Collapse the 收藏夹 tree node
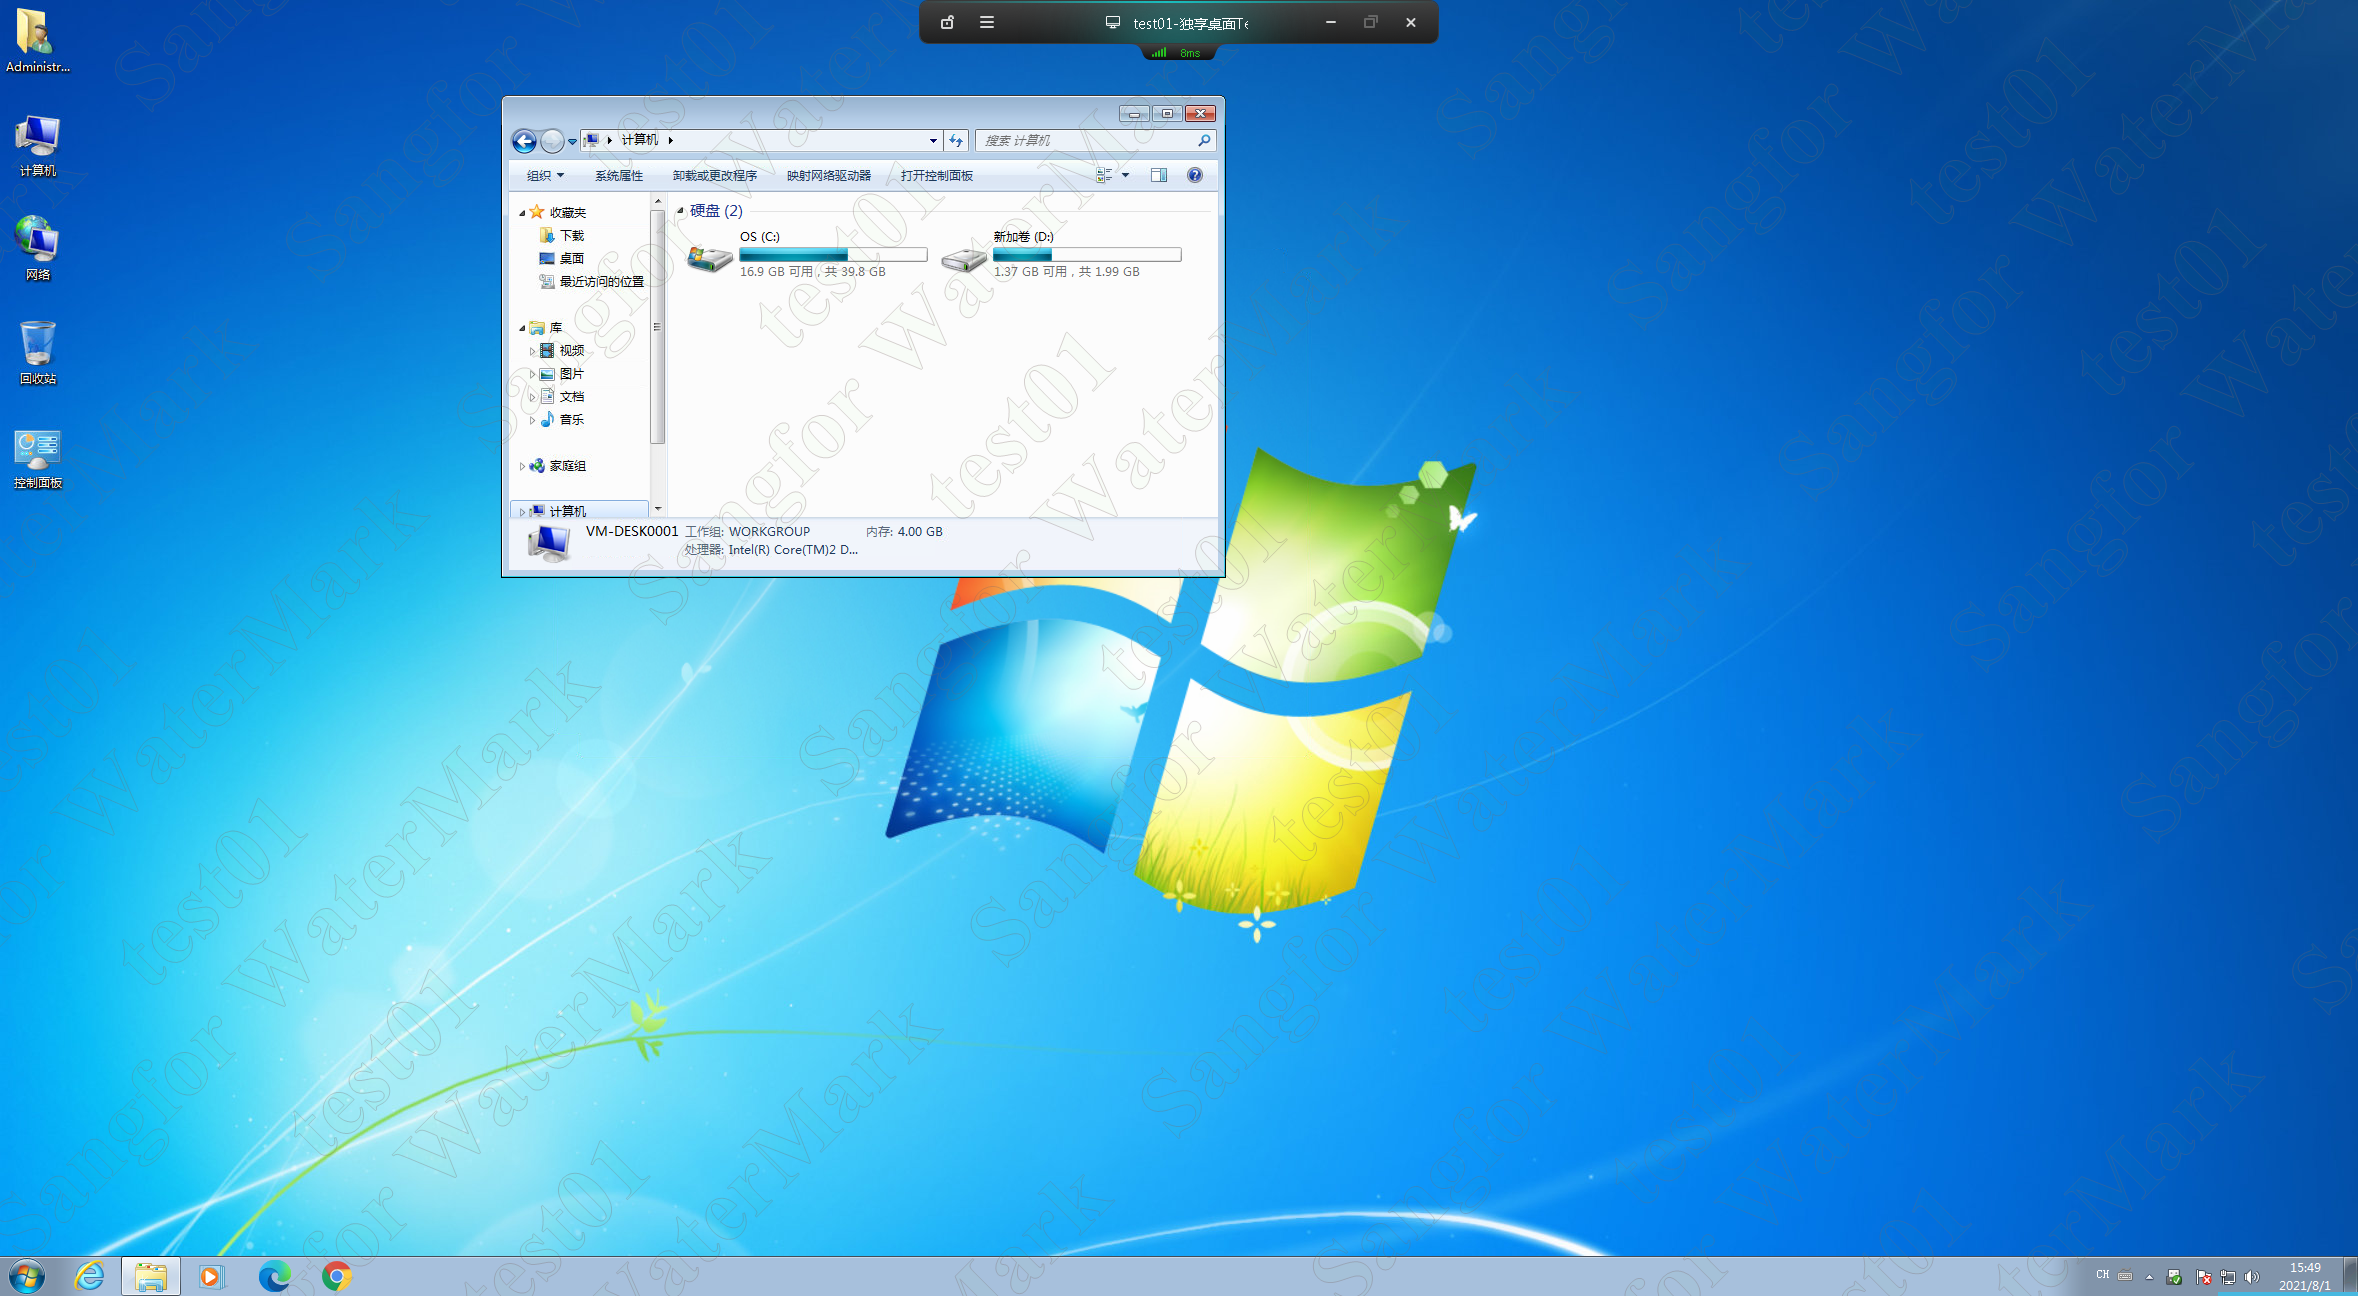2358x1296 pixels. pos(522,213)
